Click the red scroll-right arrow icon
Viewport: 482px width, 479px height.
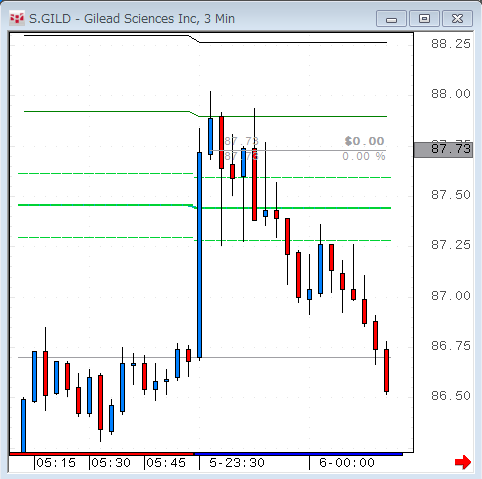coord(463,462)
